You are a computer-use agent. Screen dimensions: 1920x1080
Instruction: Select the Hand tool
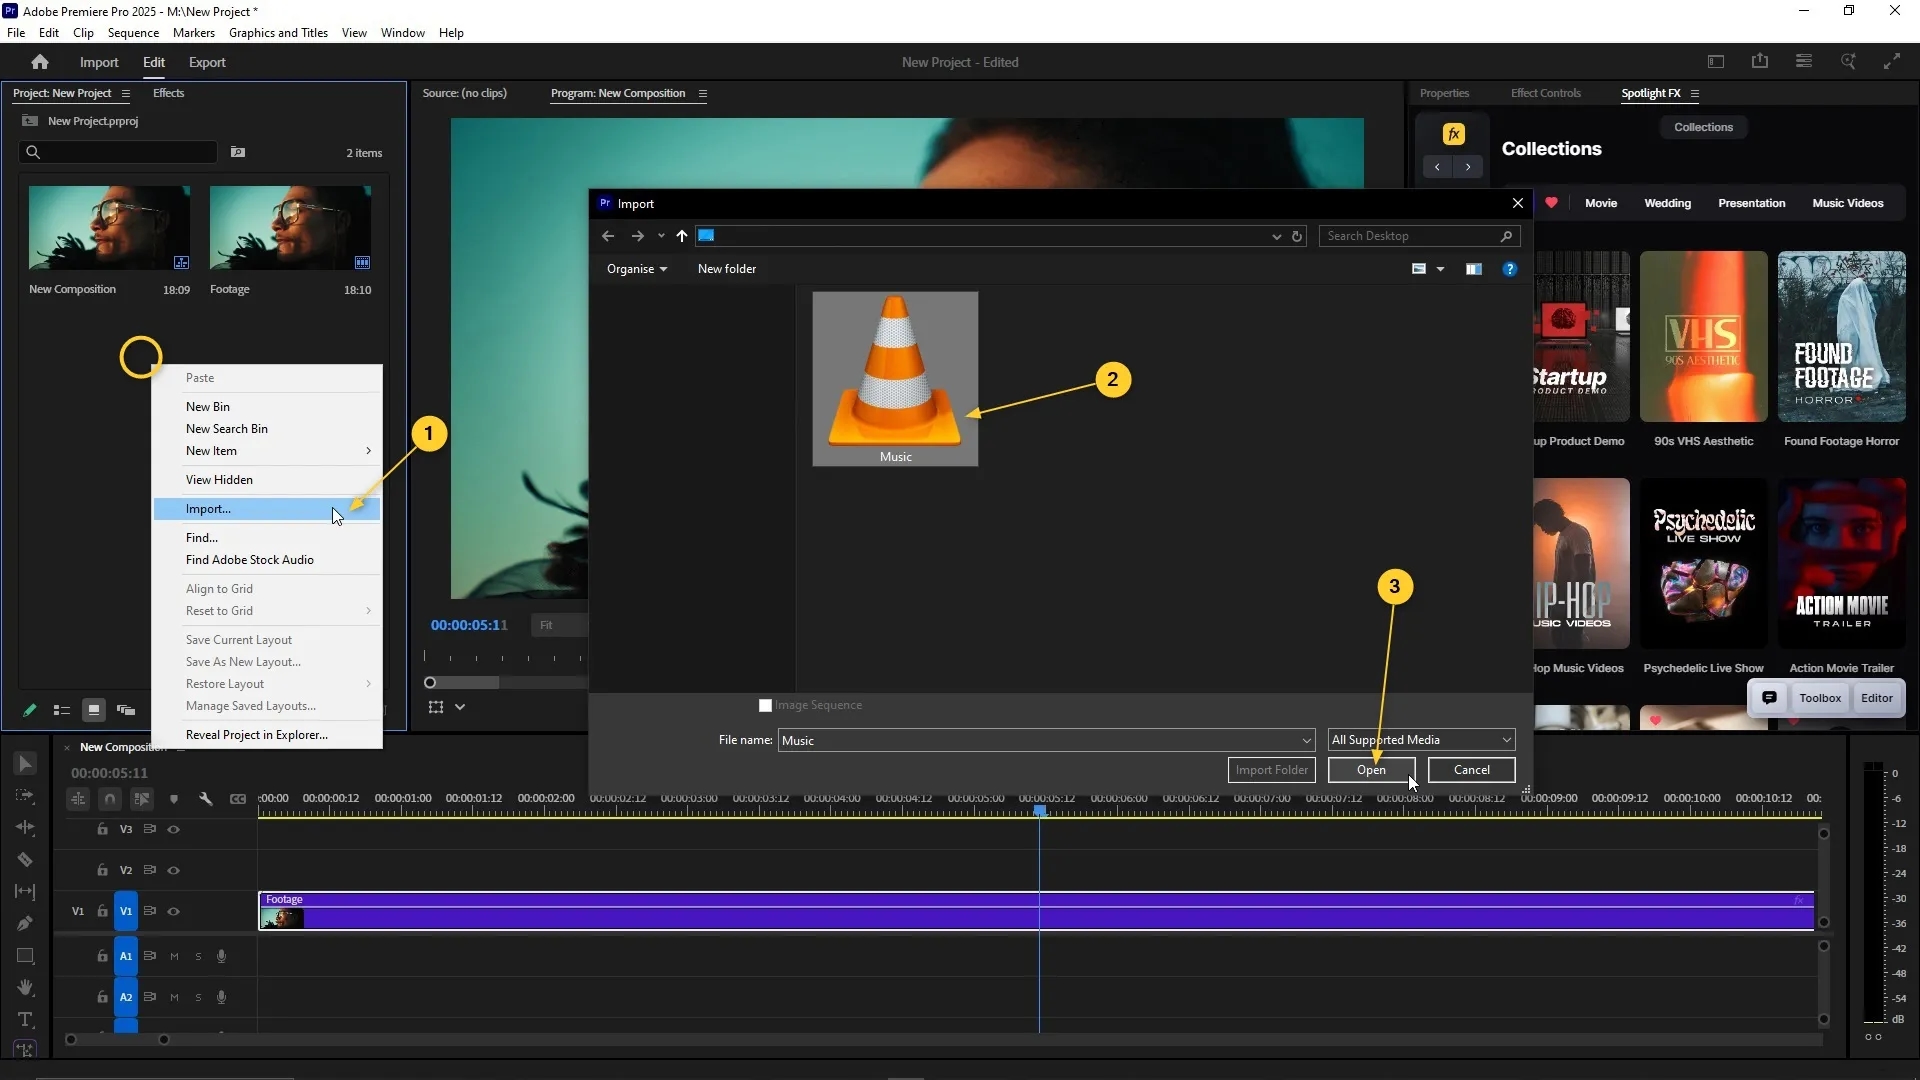point(25,988)
